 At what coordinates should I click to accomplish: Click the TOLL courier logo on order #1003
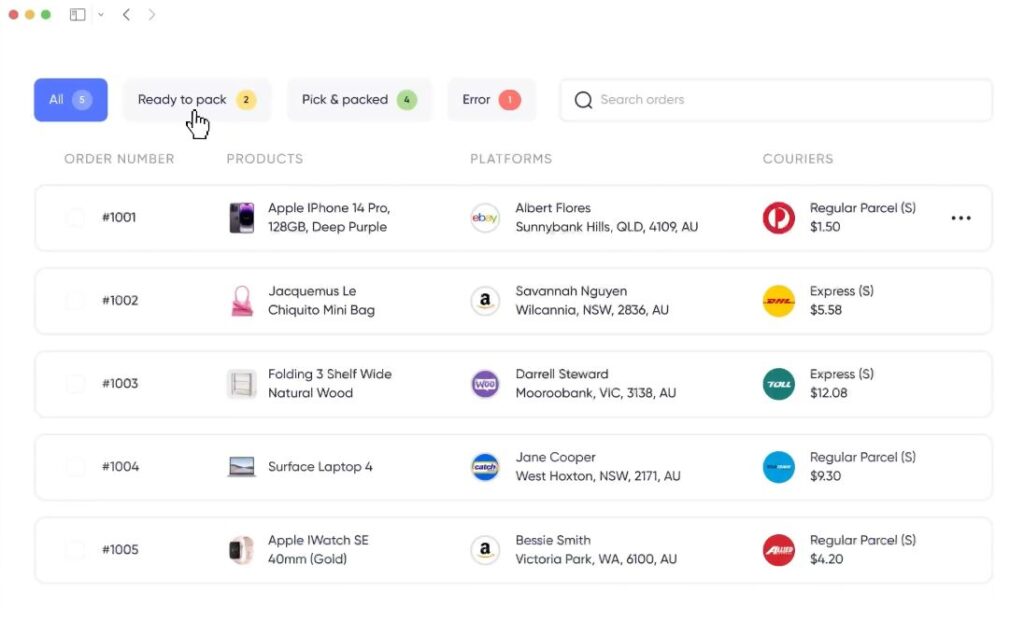point(778,384)
